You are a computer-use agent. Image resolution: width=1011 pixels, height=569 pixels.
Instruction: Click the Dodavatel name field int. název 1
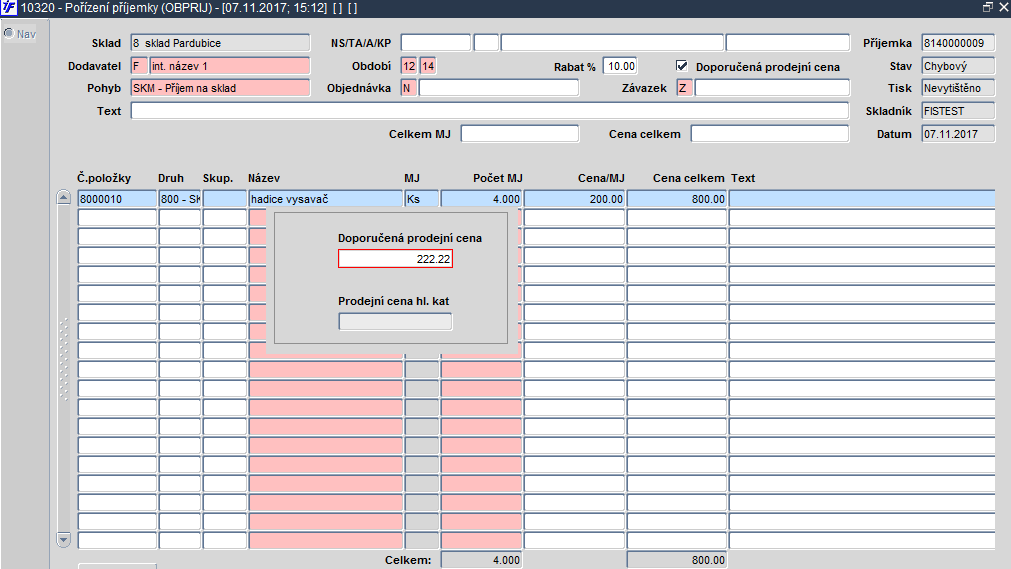tap(230, 66)
